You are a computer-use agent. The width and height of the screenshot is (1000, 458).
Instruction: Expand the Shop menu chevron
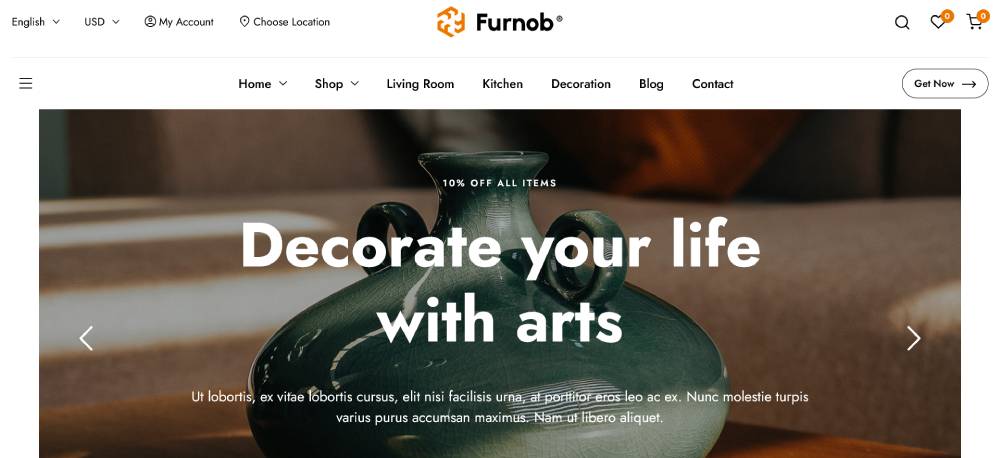pyautogui.click(x=355, y=84)
